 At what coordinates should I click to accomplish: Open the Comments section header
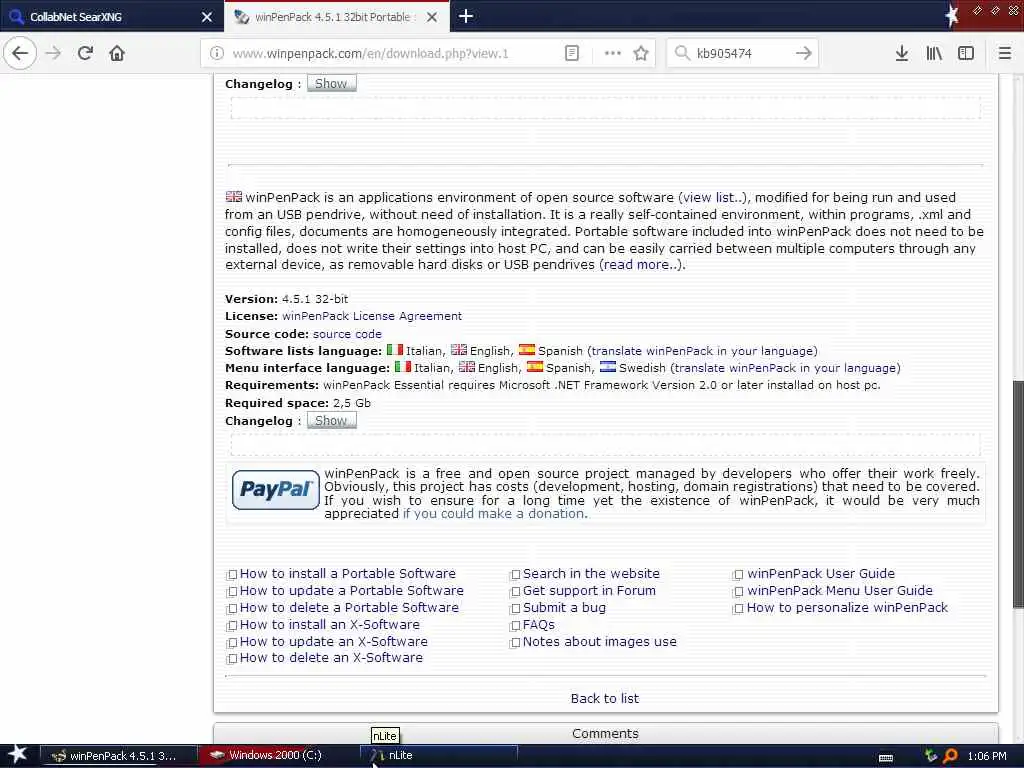(x=605, y=733)
